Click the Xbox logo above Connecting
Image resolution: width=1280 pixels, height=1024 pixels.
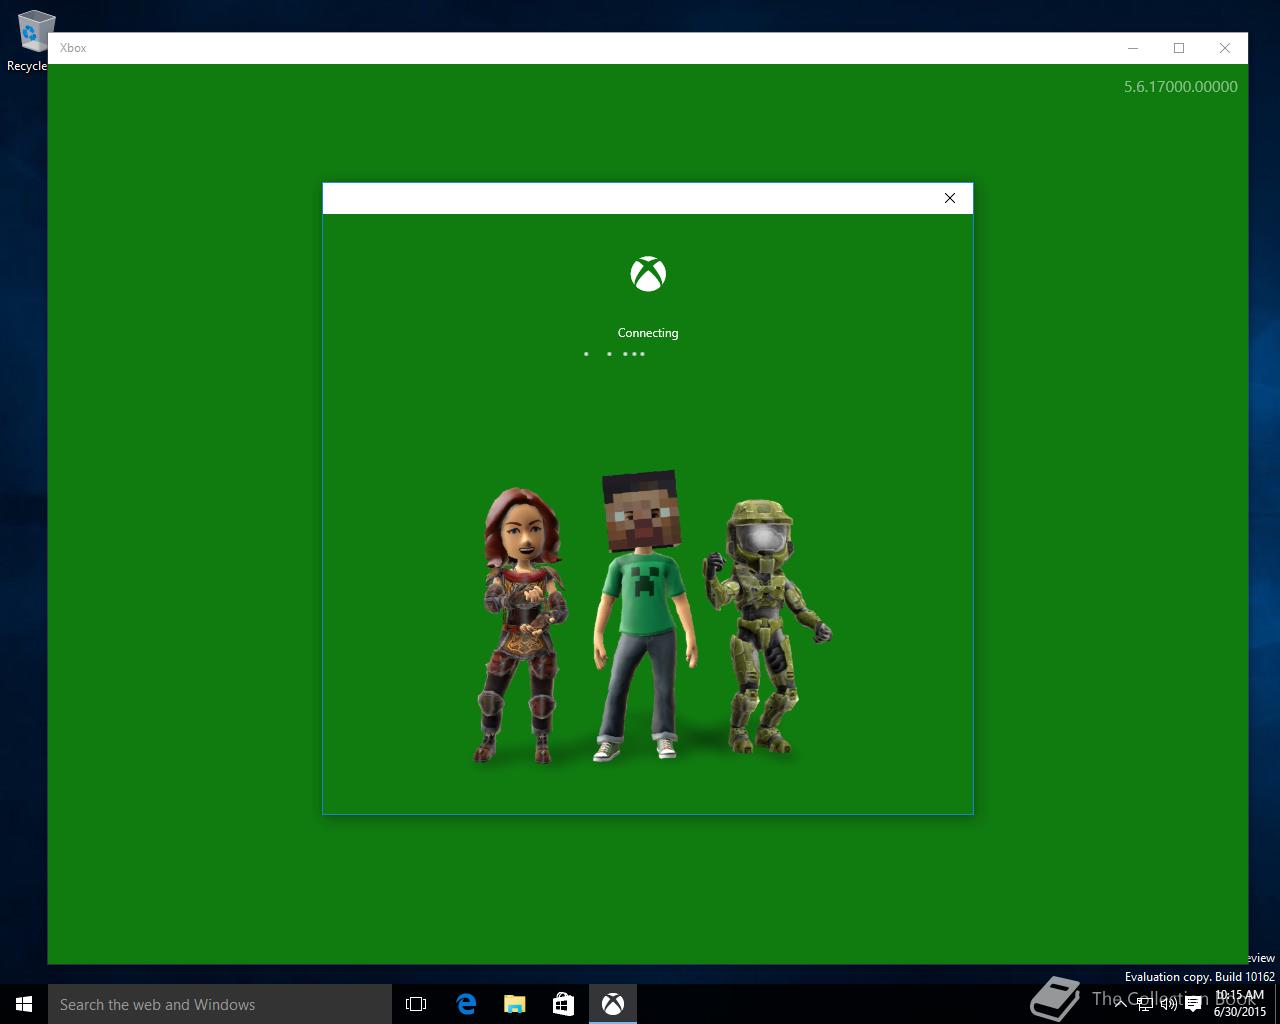click(648, 274)
